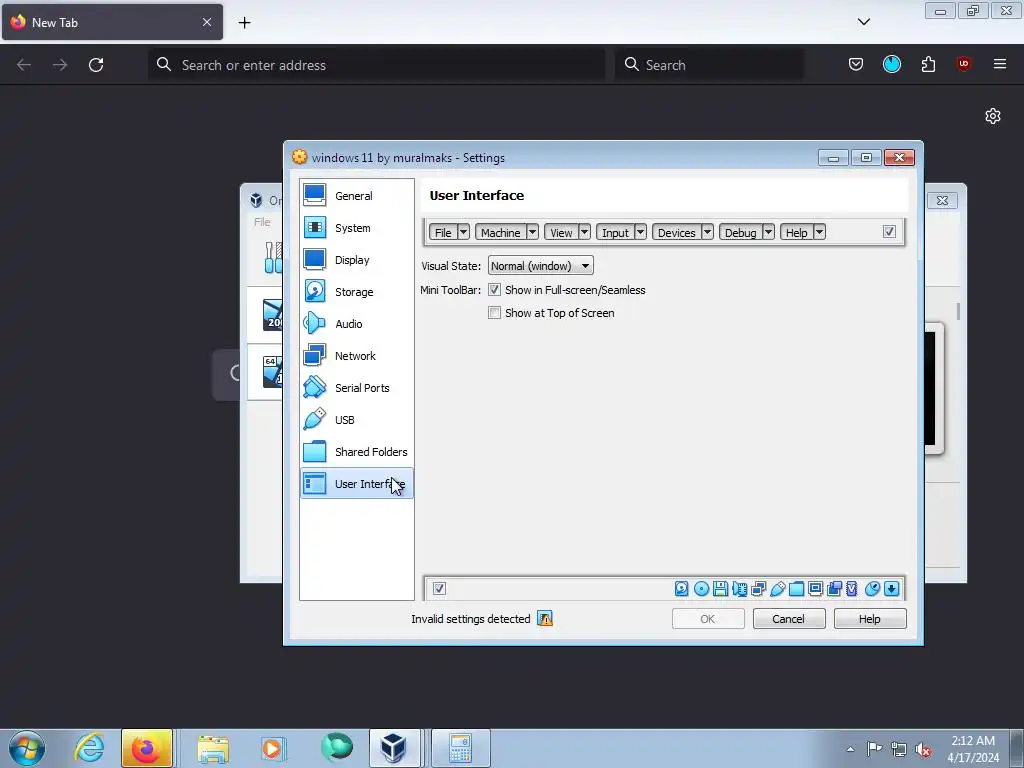Screen dimensions: 1024x768
Task: Expand the Machine menu dropdown arrow
Action: click(532, 232)
